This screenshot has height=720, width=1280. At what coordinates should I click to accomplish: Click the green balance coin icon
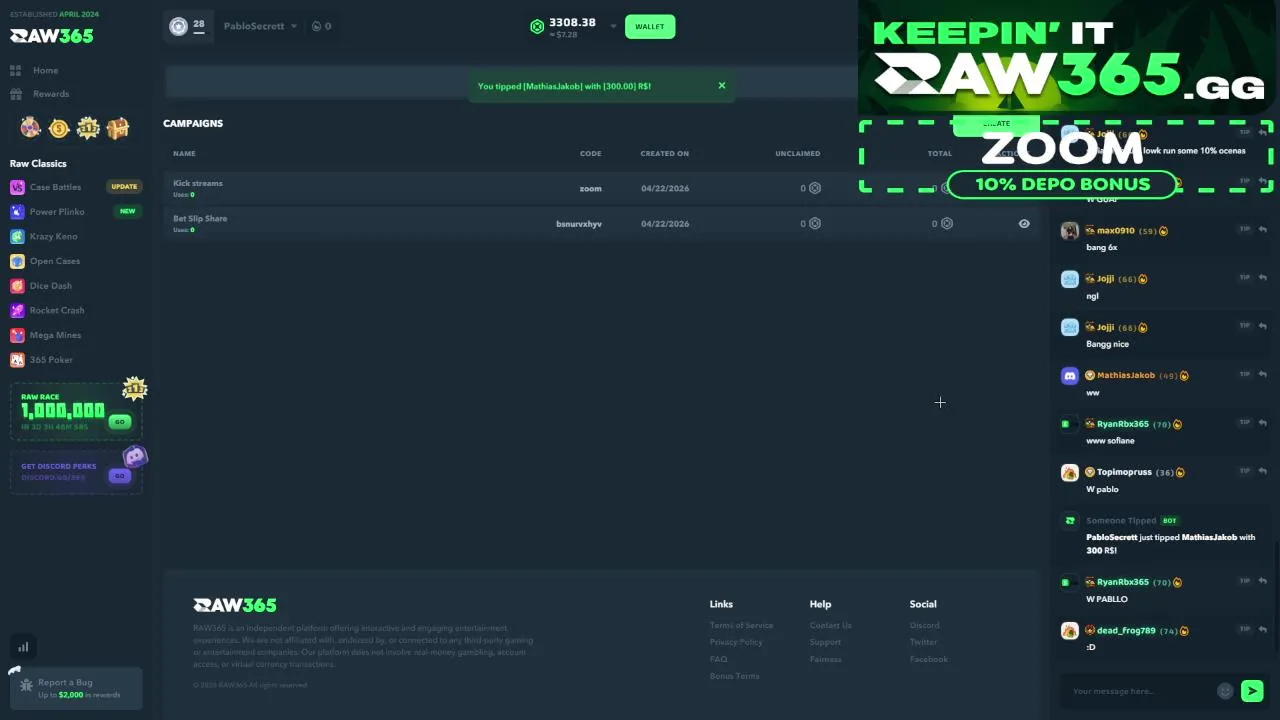[x=537, y=27]
